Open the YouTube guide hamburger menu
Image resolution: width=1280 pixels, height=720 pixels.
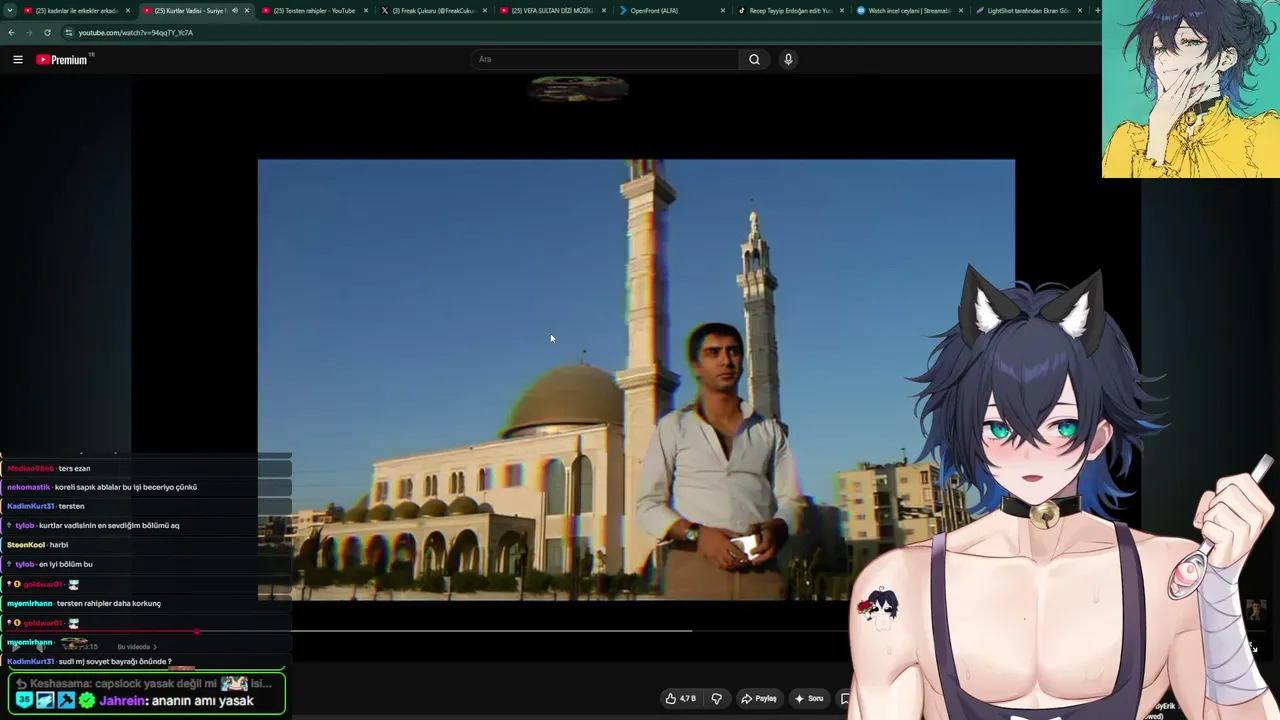(x=18, y=60)
